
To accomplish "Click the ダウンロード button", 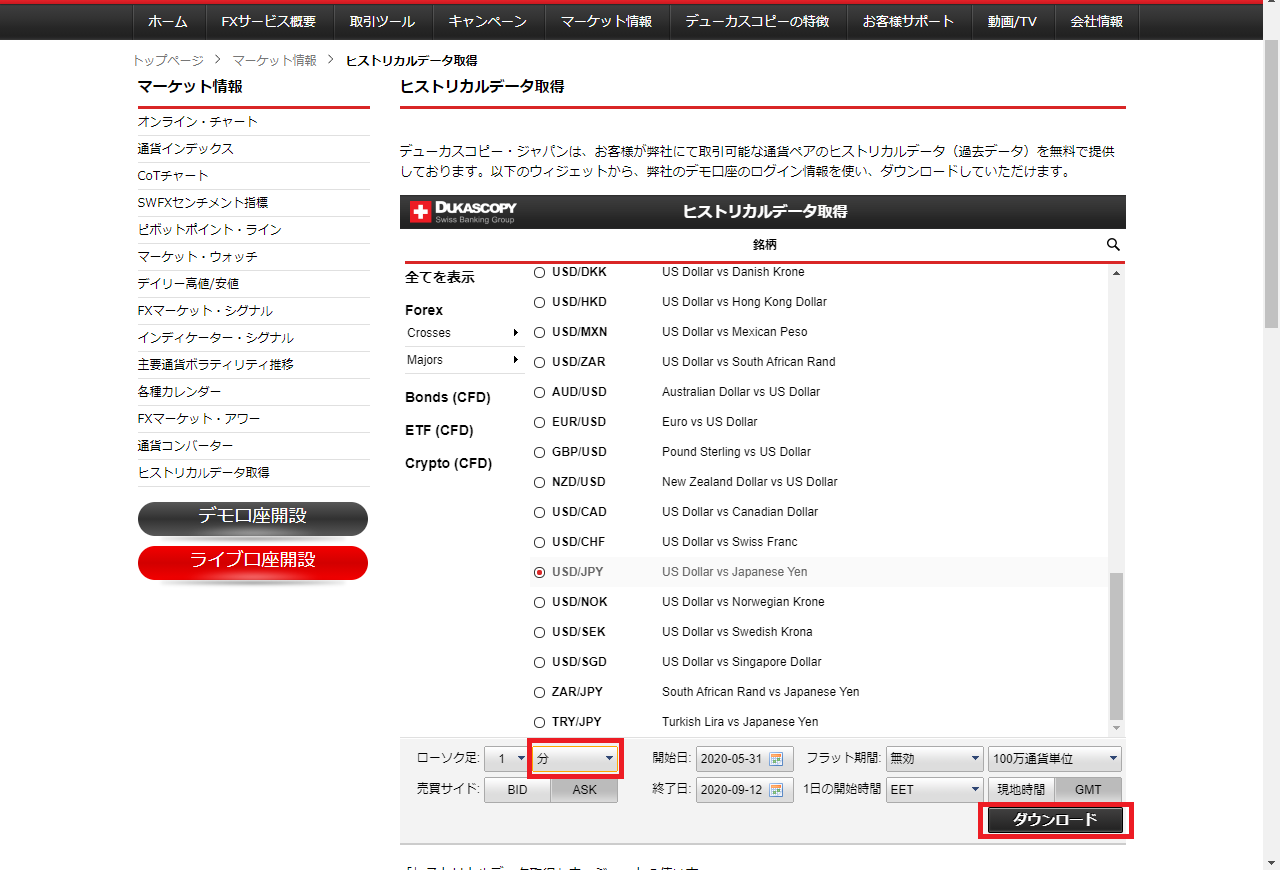I will pos(1057,819).
